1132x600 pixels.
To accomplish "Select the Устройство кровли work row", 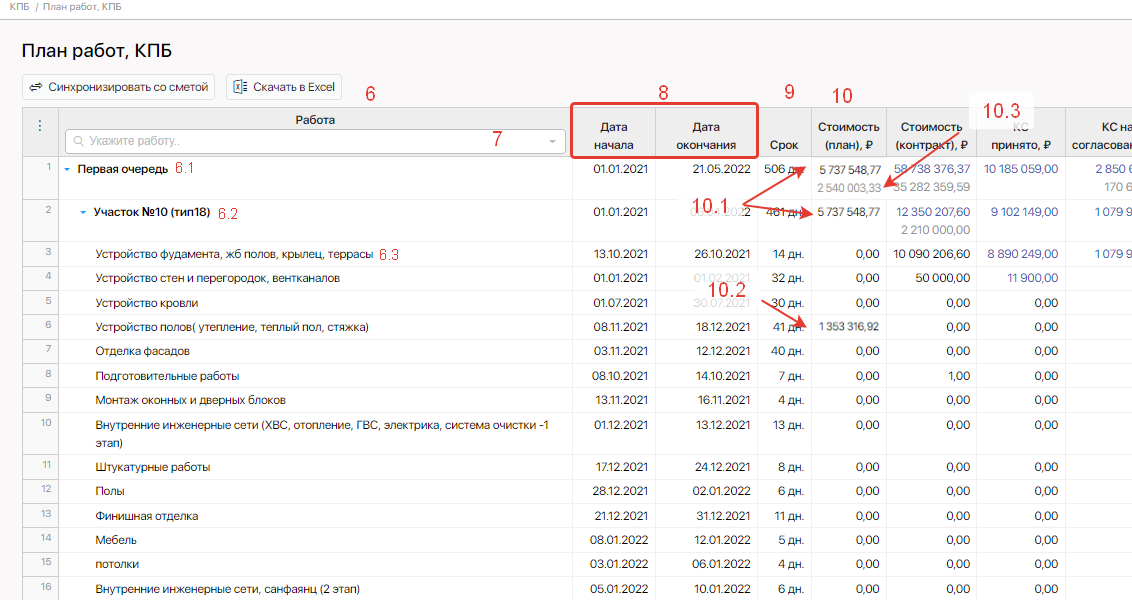I will 147,303.
